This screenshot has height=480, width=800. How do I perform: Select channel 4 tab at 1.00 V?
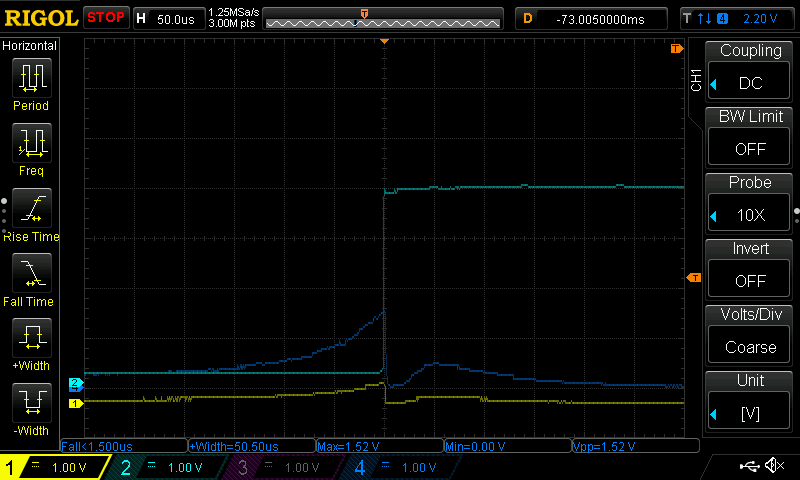pyautogui.click(x=401, y=467)
